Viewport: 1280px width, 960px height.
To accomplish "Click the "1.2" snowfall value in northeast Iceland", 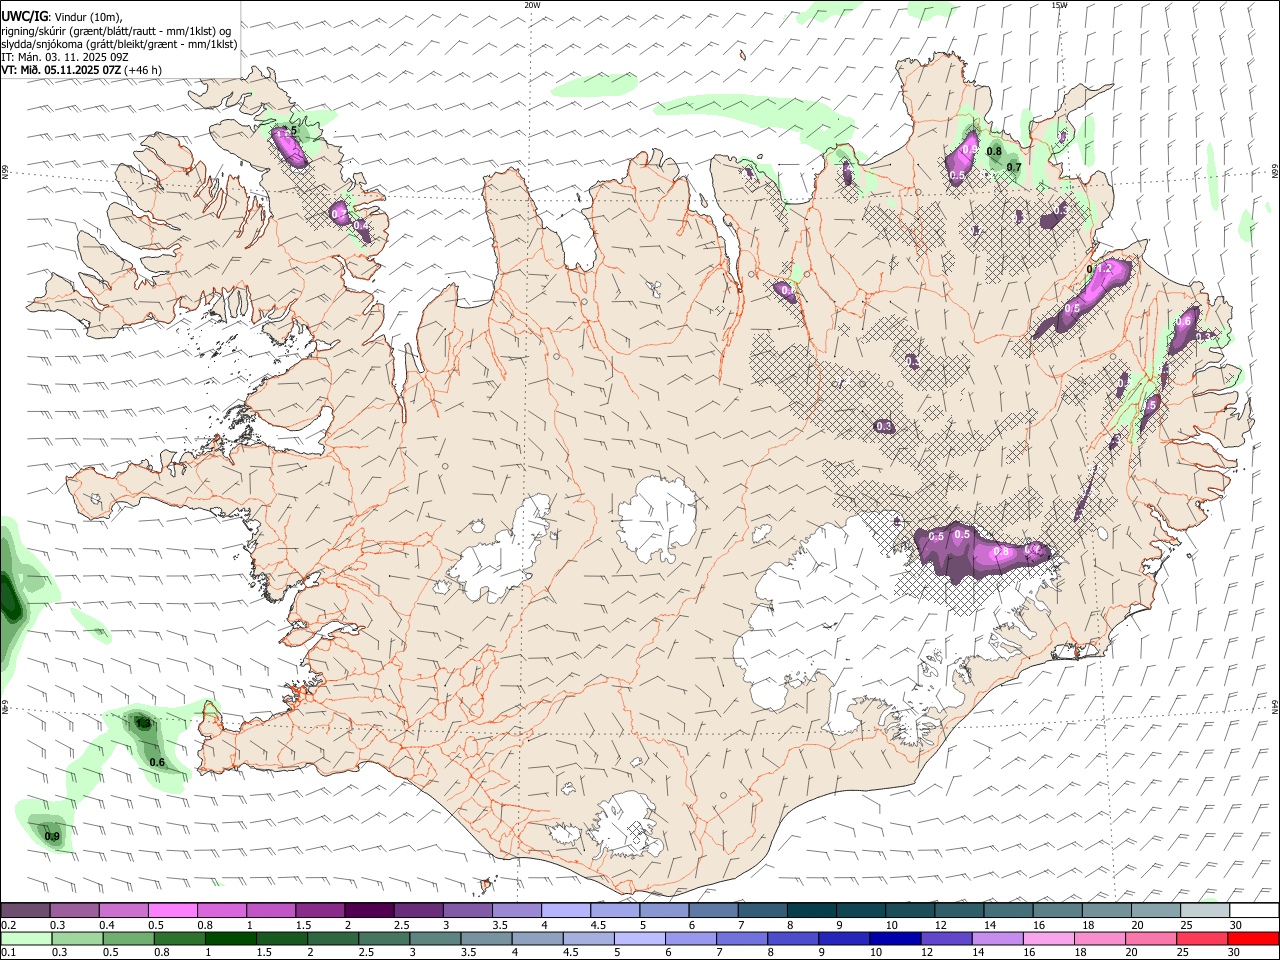I will coord(1104,269).
